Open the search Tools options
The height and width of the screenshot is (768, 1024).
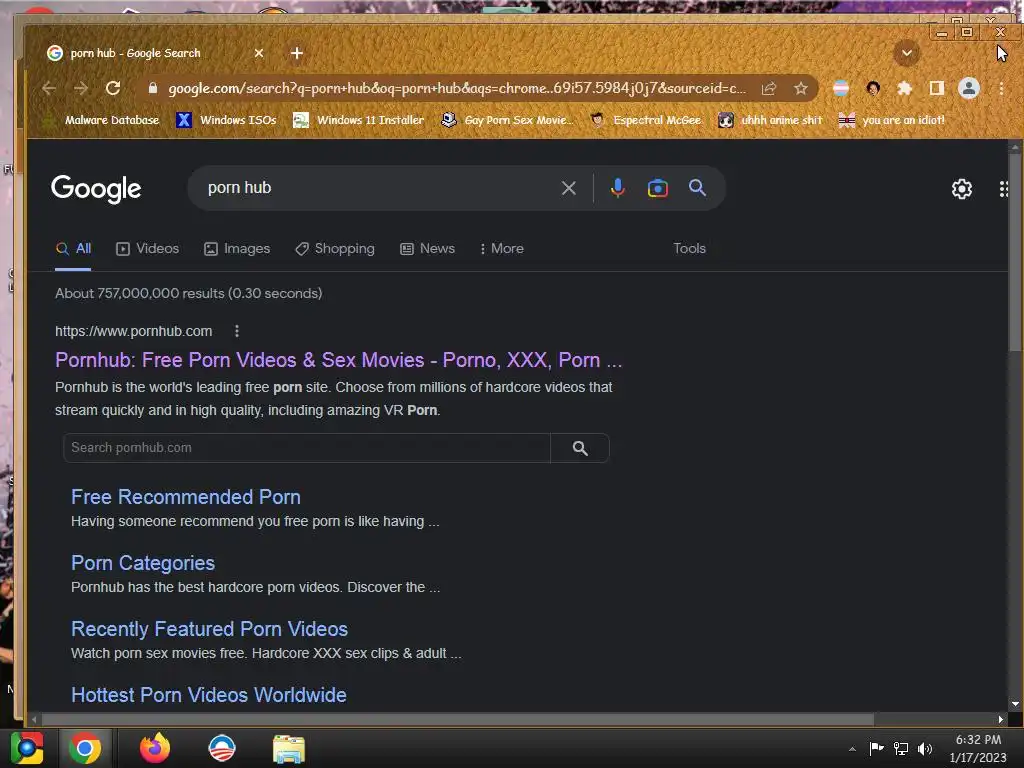coord(690,249)
